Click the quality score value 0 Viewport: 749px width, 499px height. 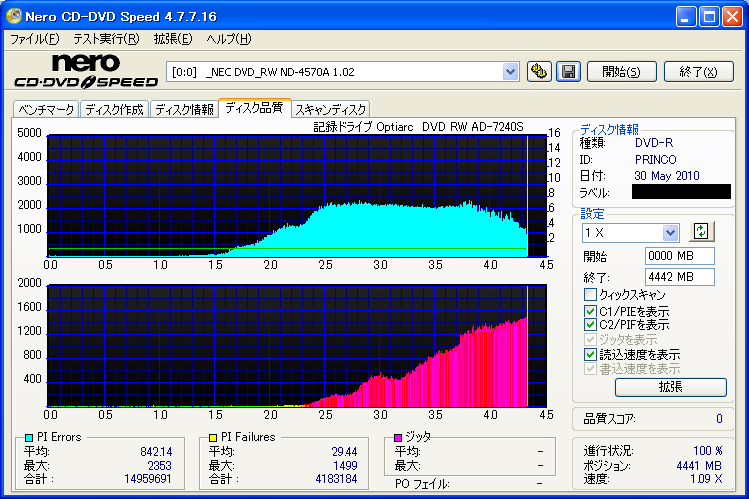tap(719, 419)
